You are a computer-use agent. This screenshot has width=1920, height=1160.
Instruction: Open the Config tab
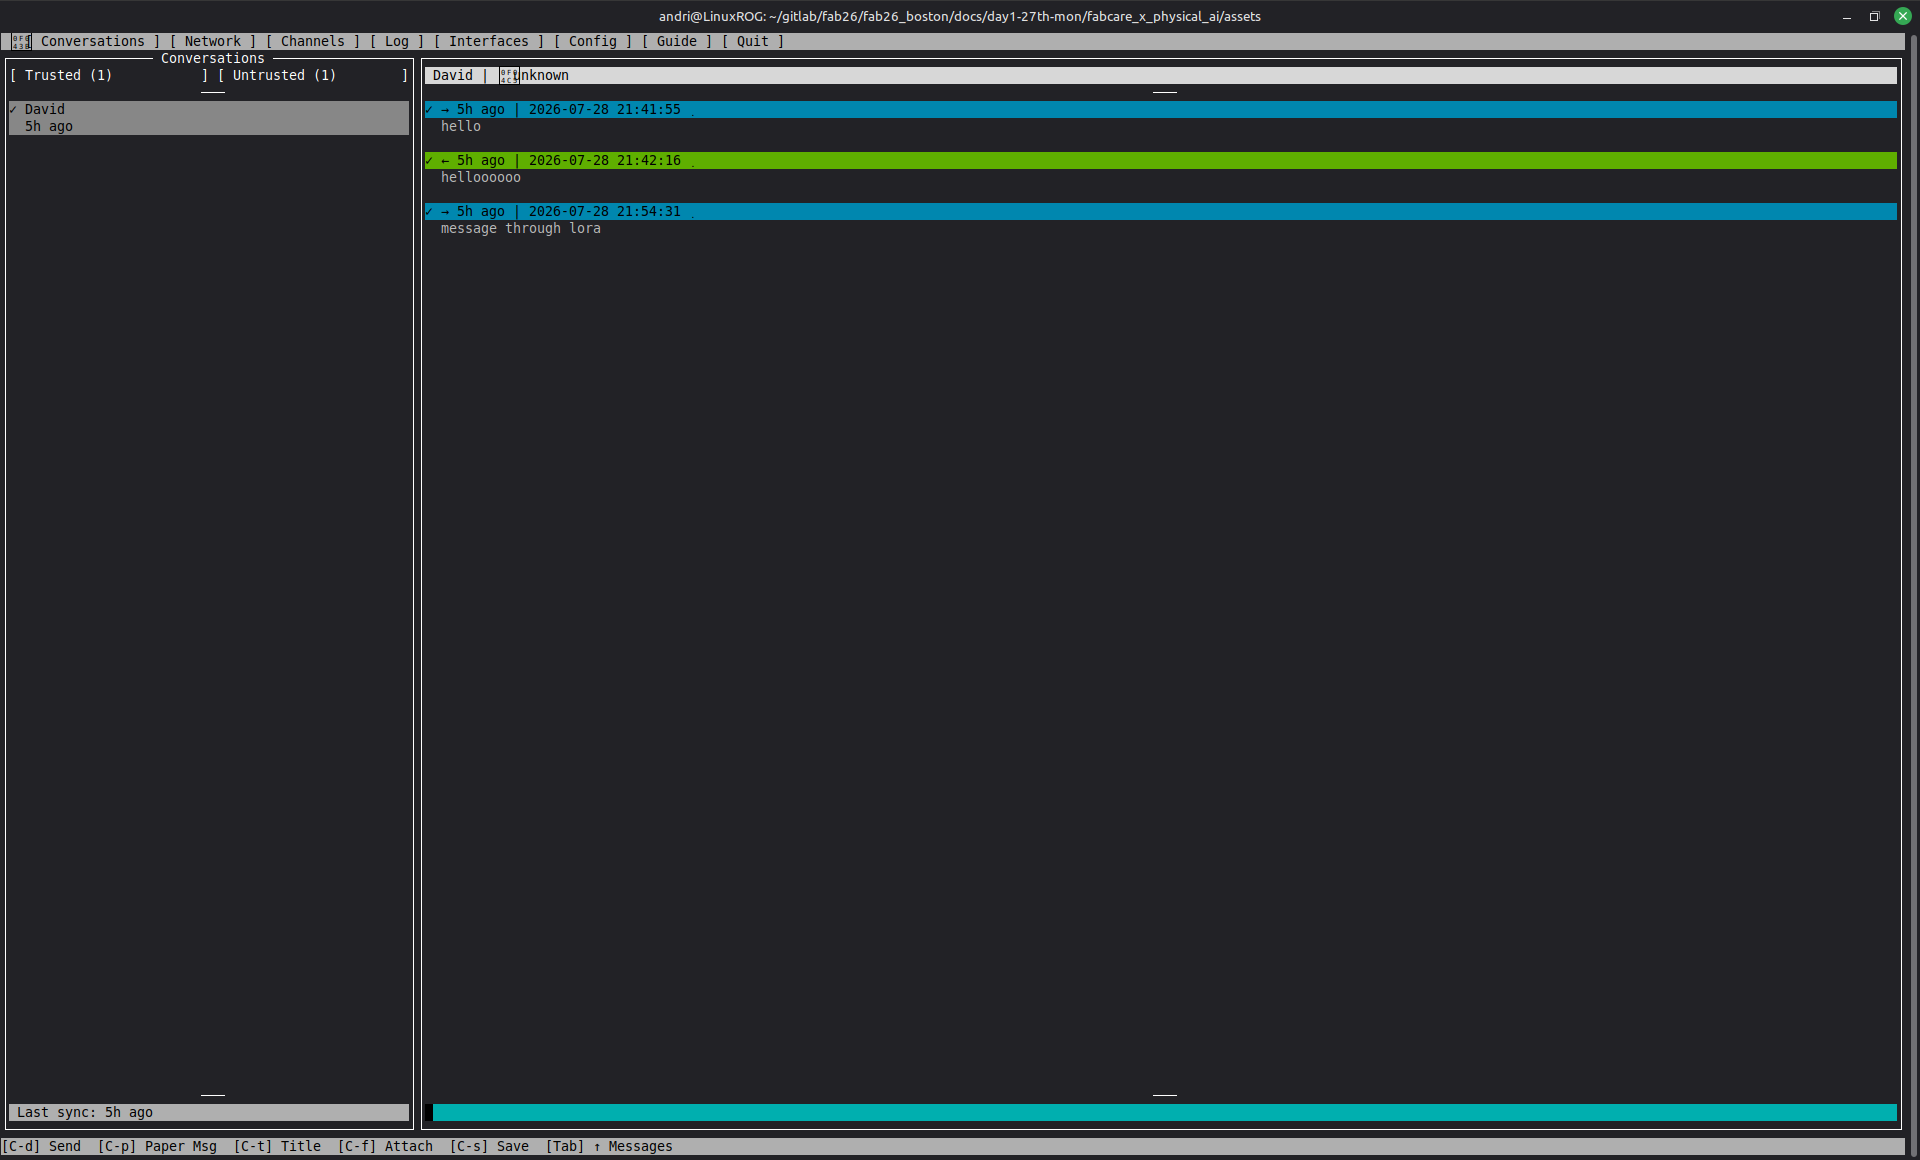(x=593, y=41)
